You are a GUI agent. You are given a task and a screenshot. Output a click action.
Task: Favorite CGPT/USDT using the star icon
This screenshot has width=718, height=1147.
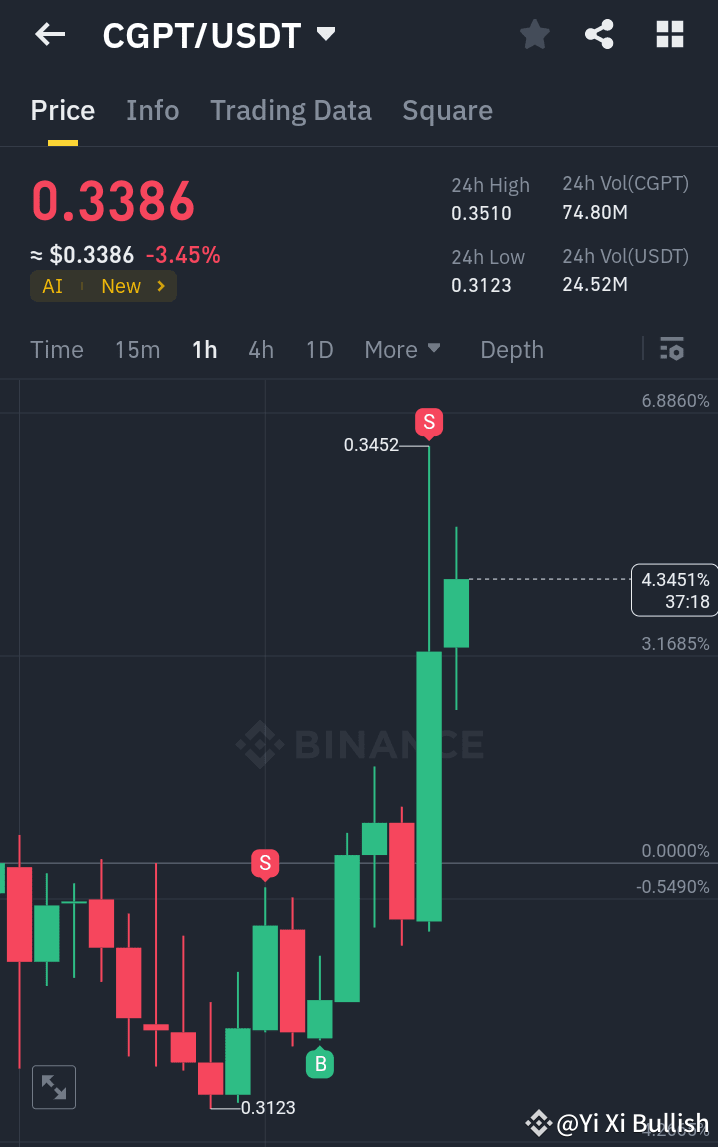point(534,34)
